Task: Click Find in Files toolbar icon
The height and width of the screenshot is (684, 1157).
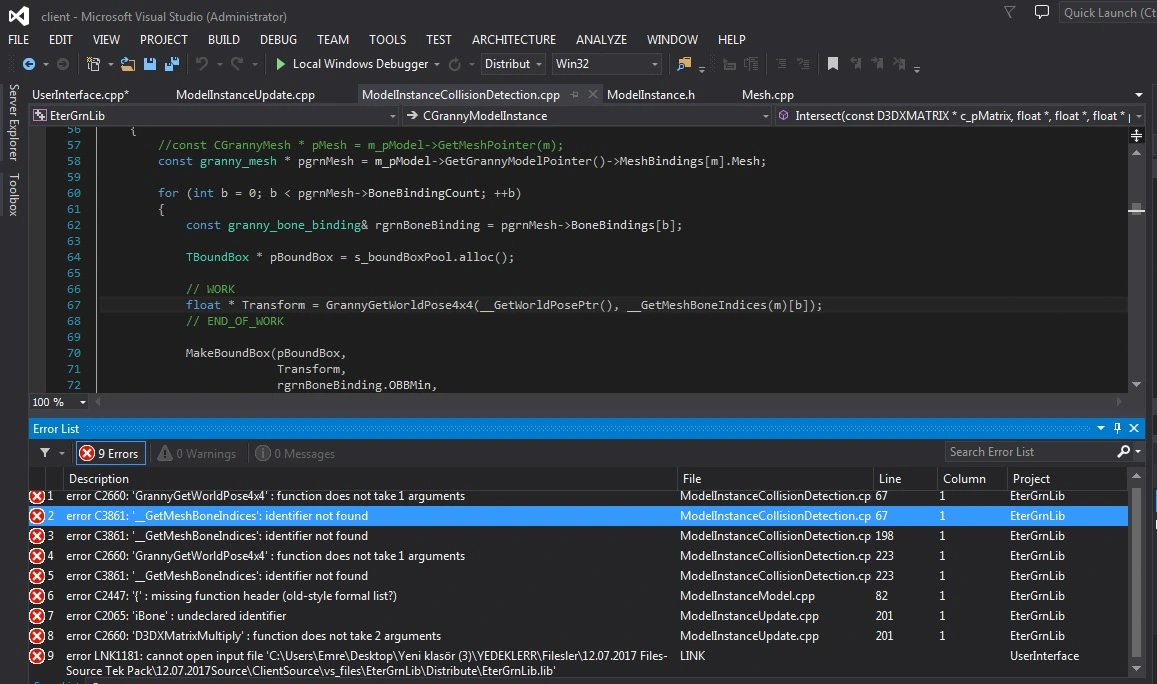Action: click(x=684, y=64)
